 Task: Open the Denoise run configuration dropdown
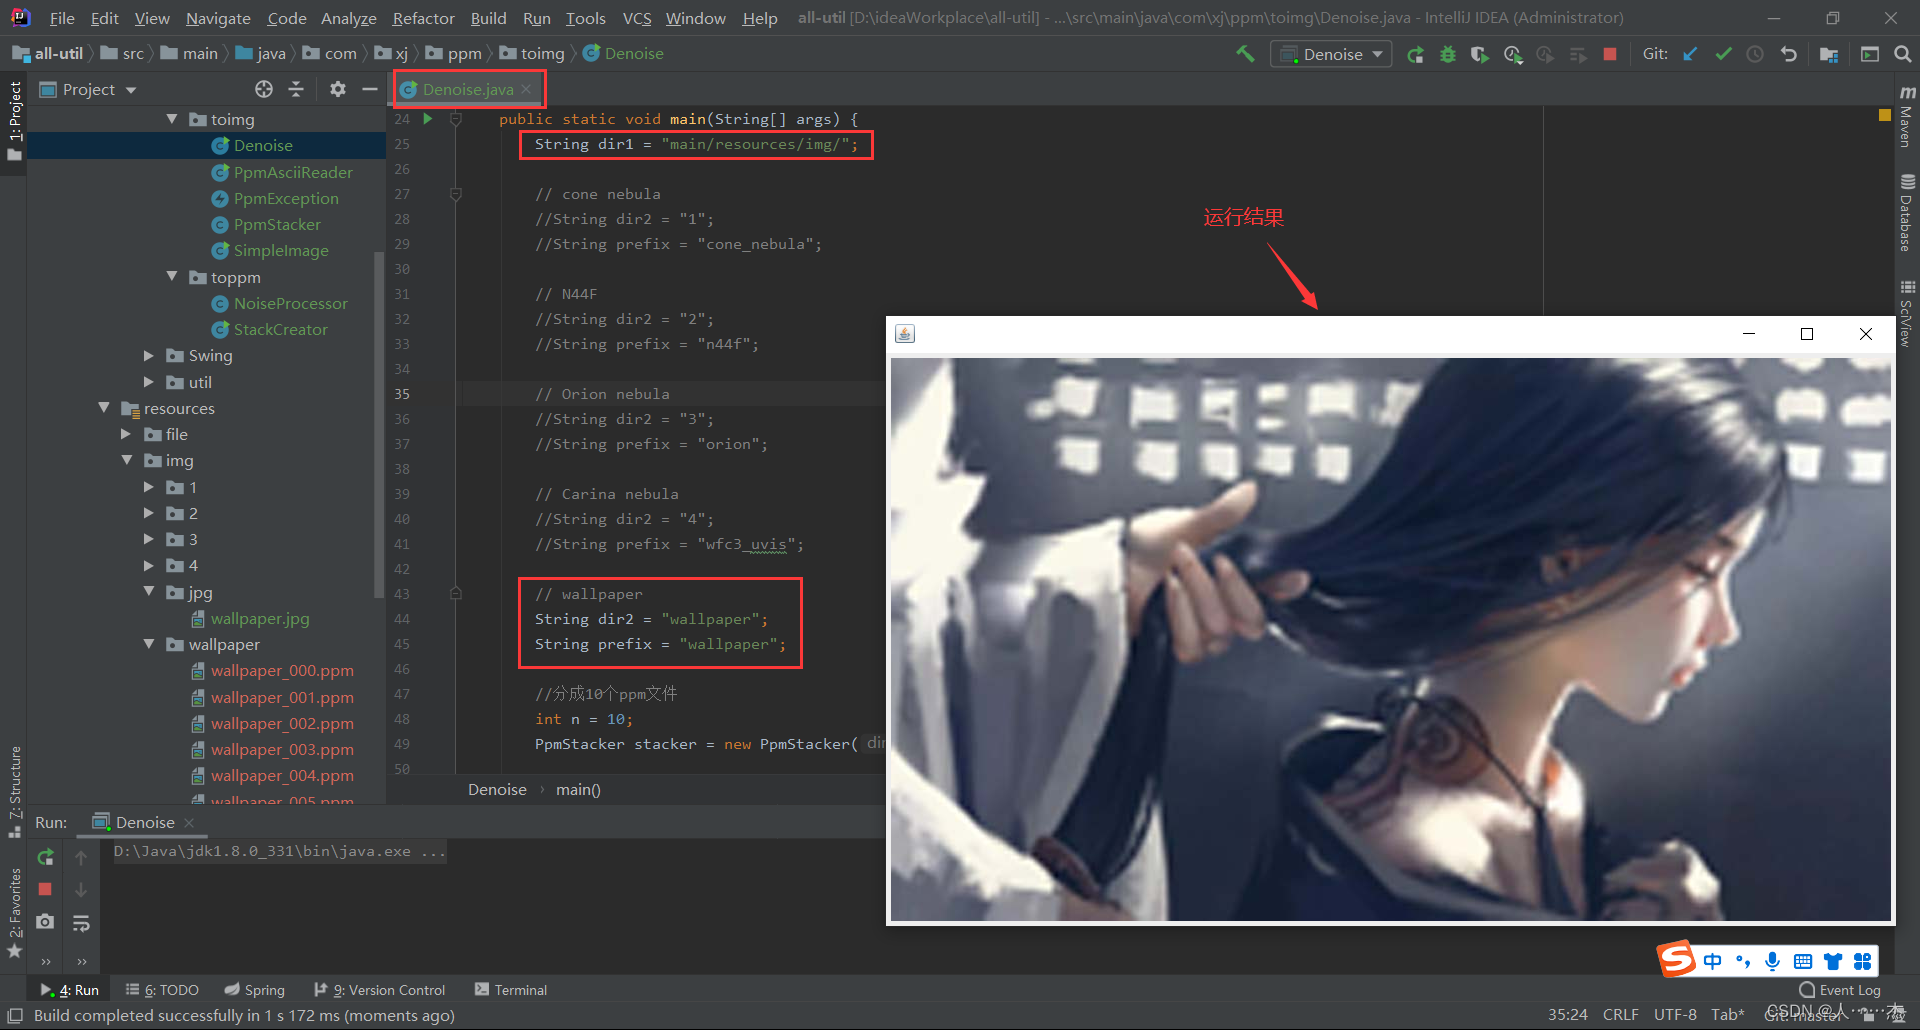(x=1332, y=54)
